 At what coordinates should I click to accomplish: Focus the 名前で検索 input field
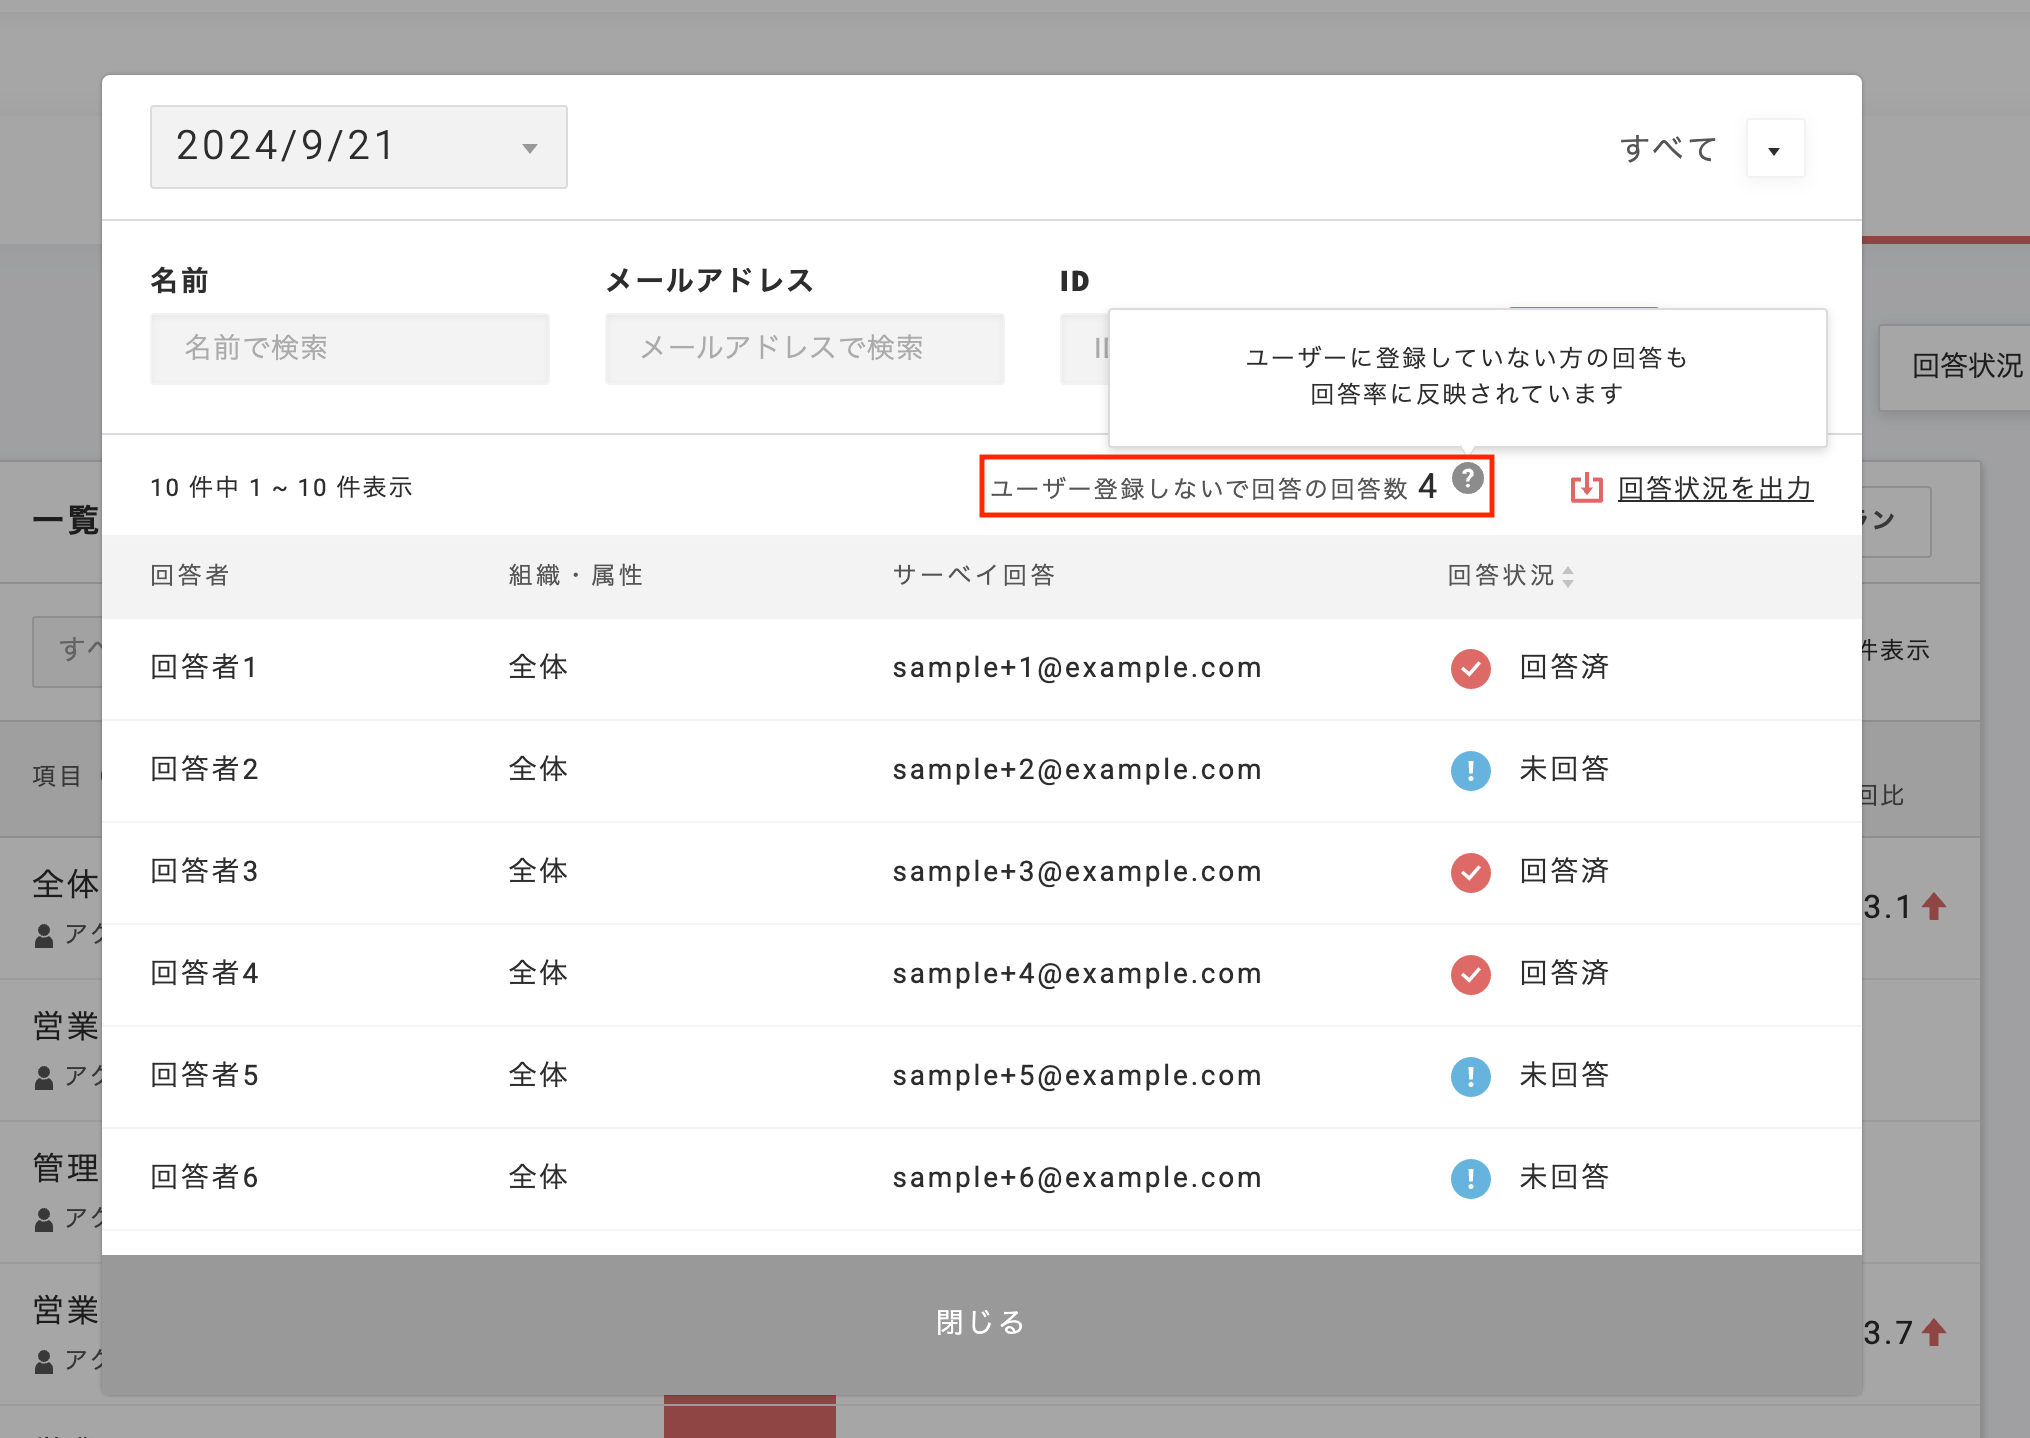point(349,348)
